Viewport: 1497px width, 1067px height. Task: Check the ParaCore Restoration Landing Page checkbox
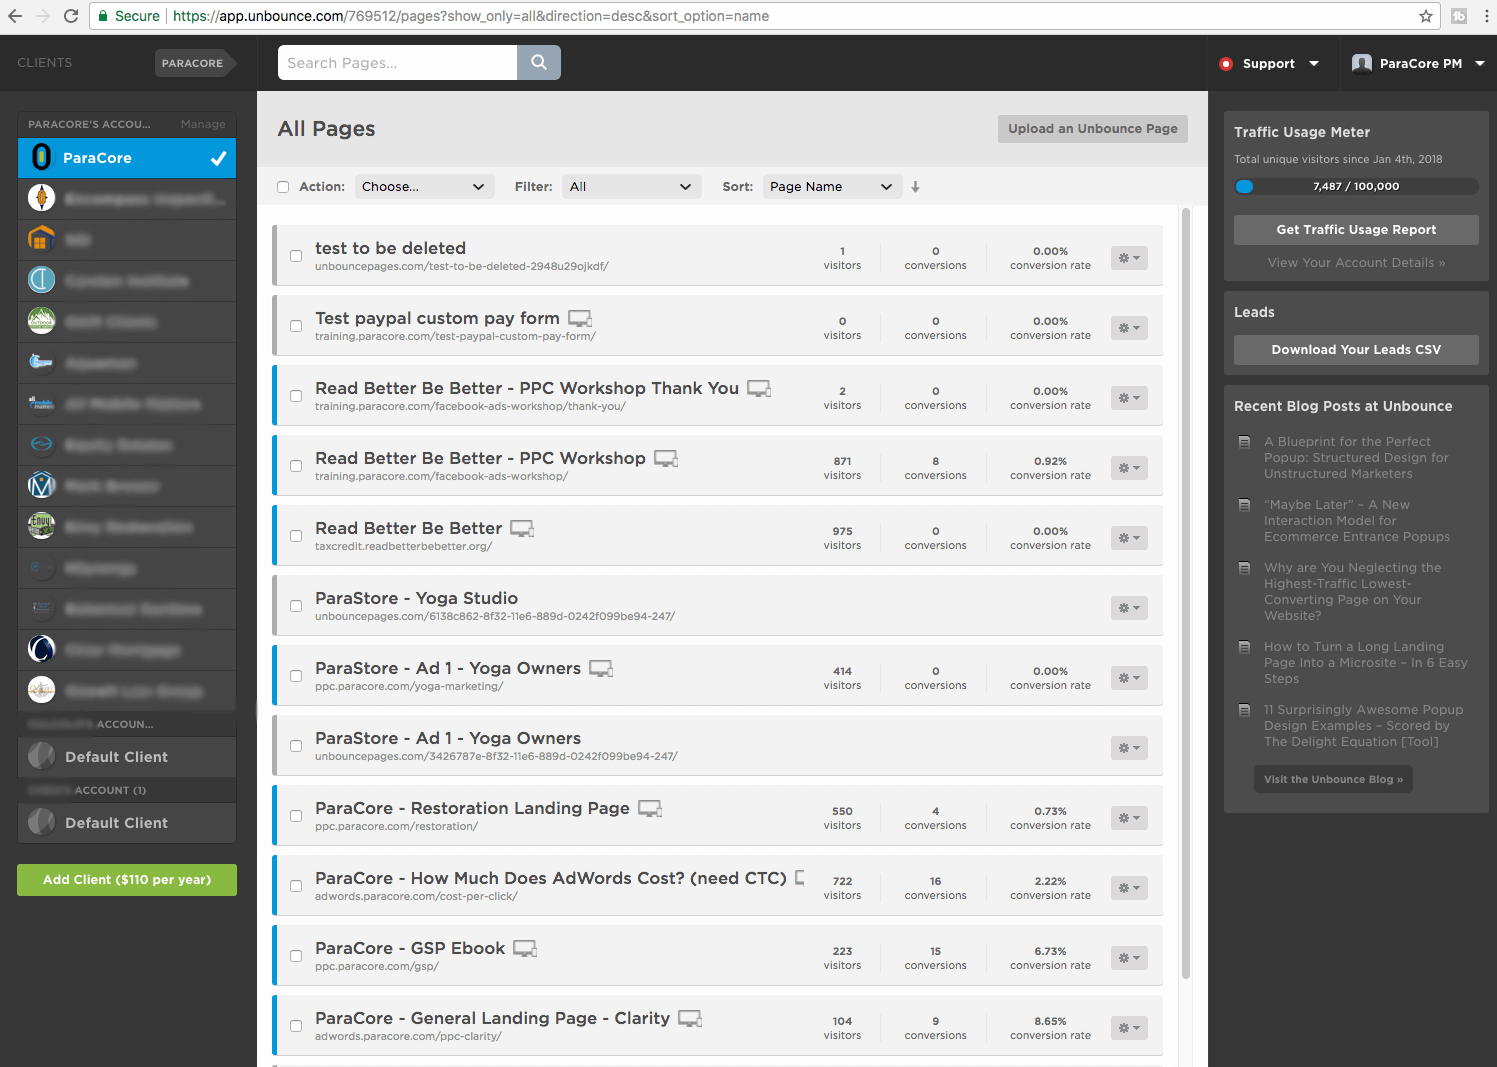click(296, 816)
